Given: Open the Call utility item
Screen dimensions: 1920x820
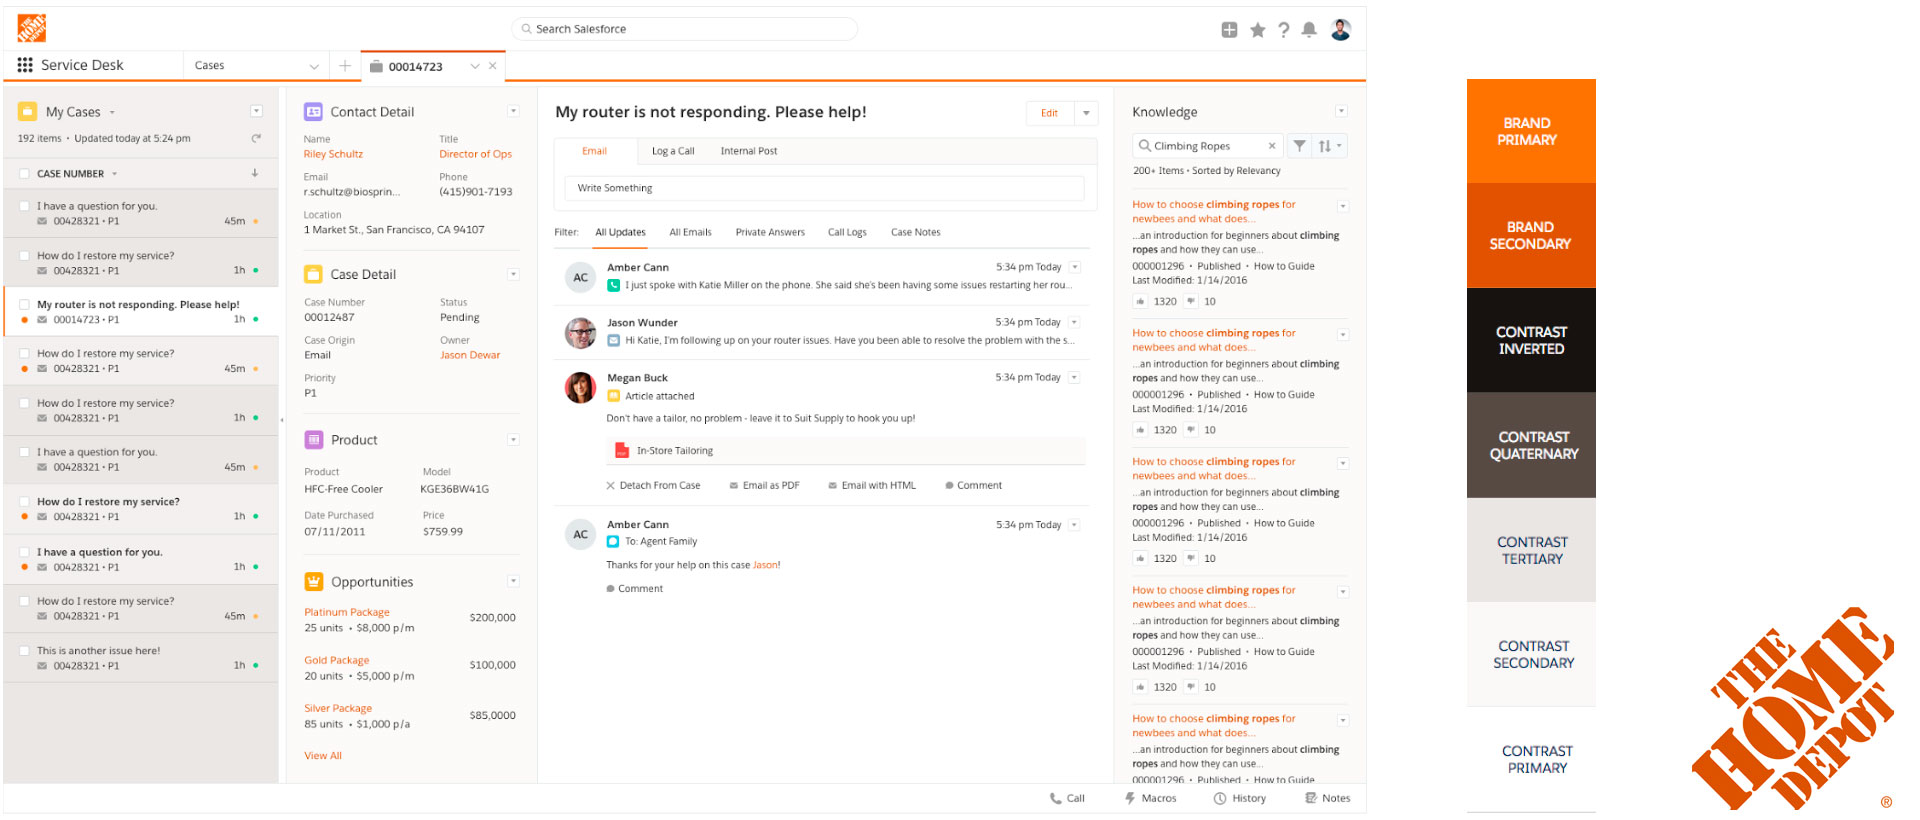Looking at the screenshot, I should click(1067, 798).
